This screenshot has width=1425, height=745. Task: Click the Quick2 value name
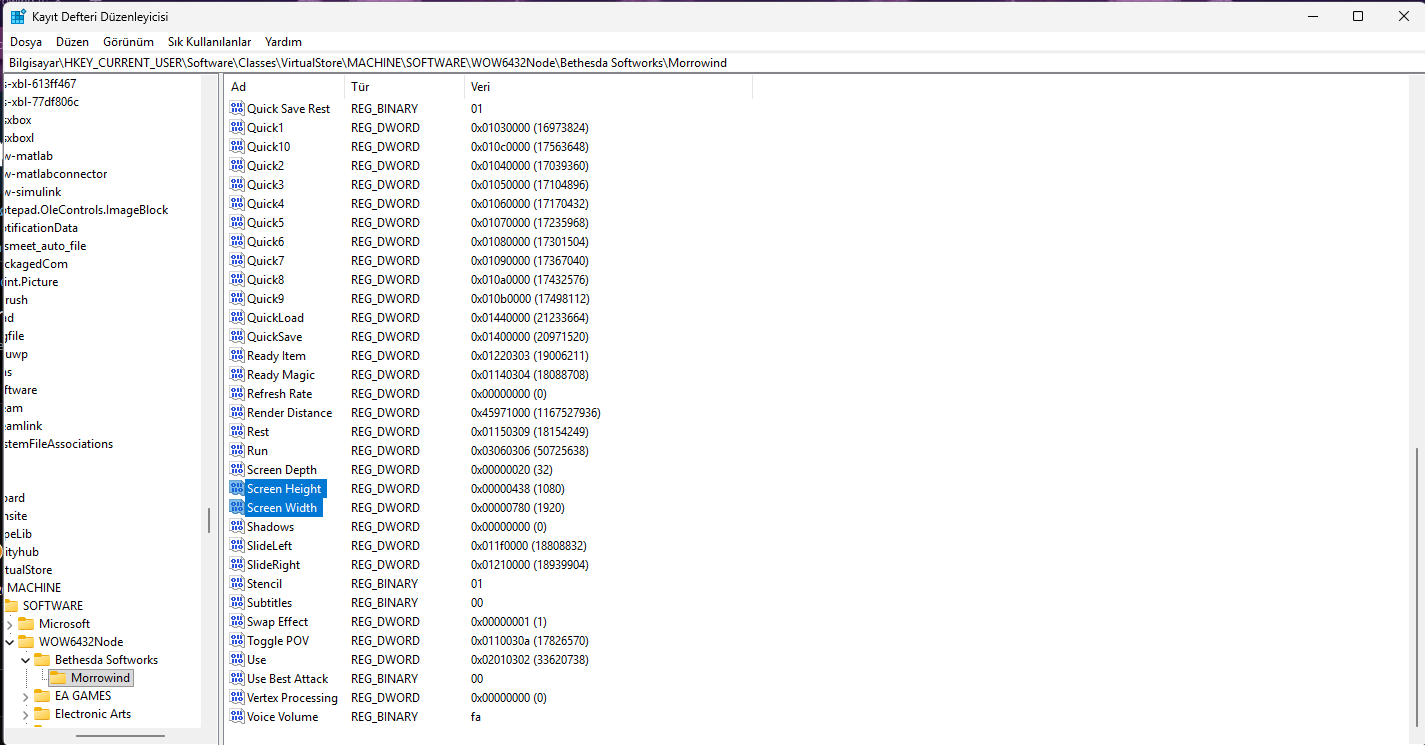[x=266, y=166]
